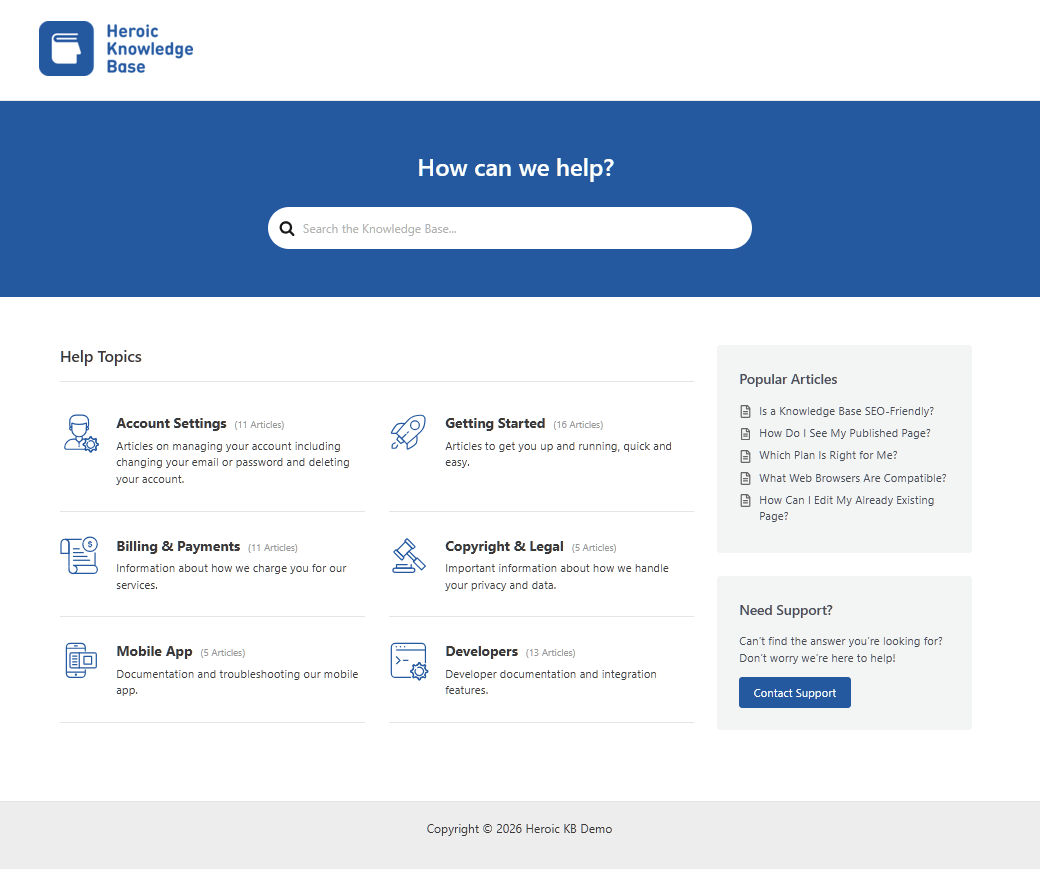Screen dimensions: 1040x869
Task: Click the Mobile App phone icon
Action: click(x=81, y=660)
